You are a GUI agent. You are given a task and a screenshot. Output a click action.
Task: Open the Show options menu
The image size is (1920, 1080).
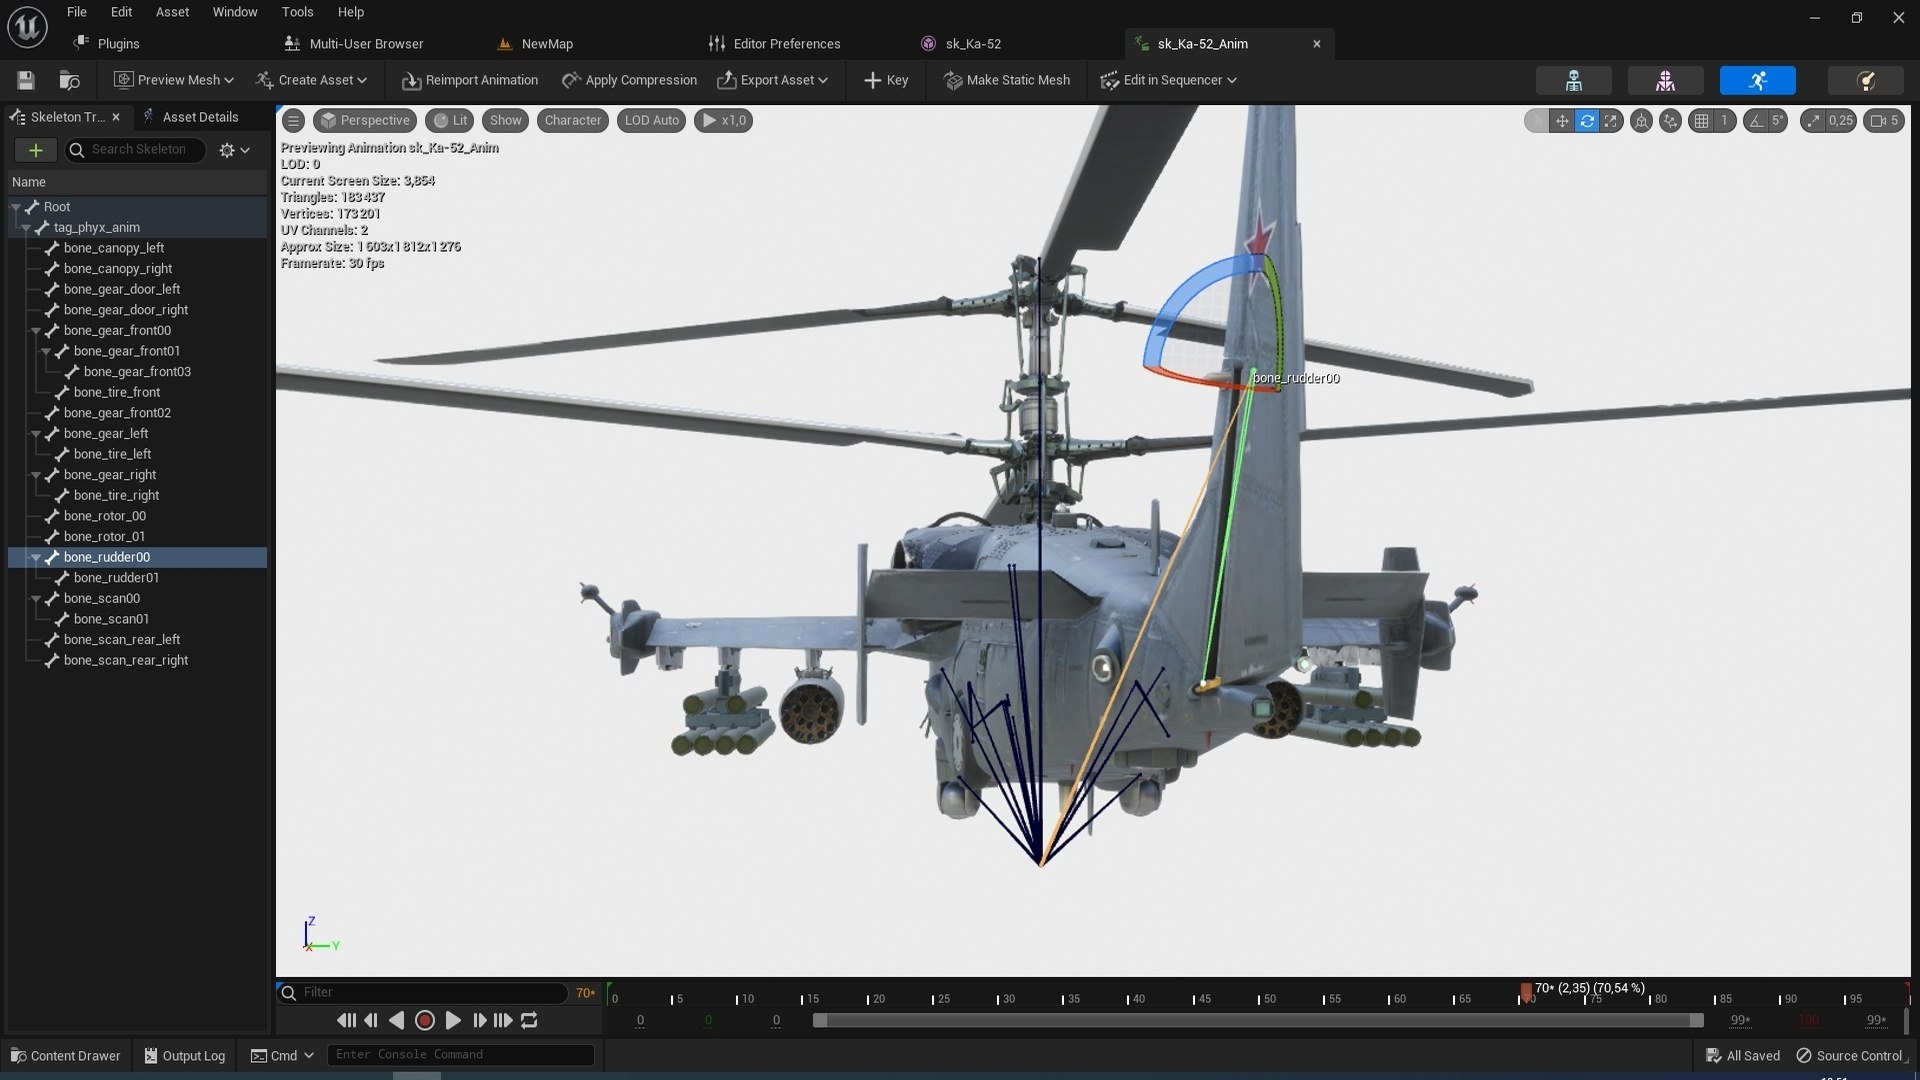[x=505, y=120]
